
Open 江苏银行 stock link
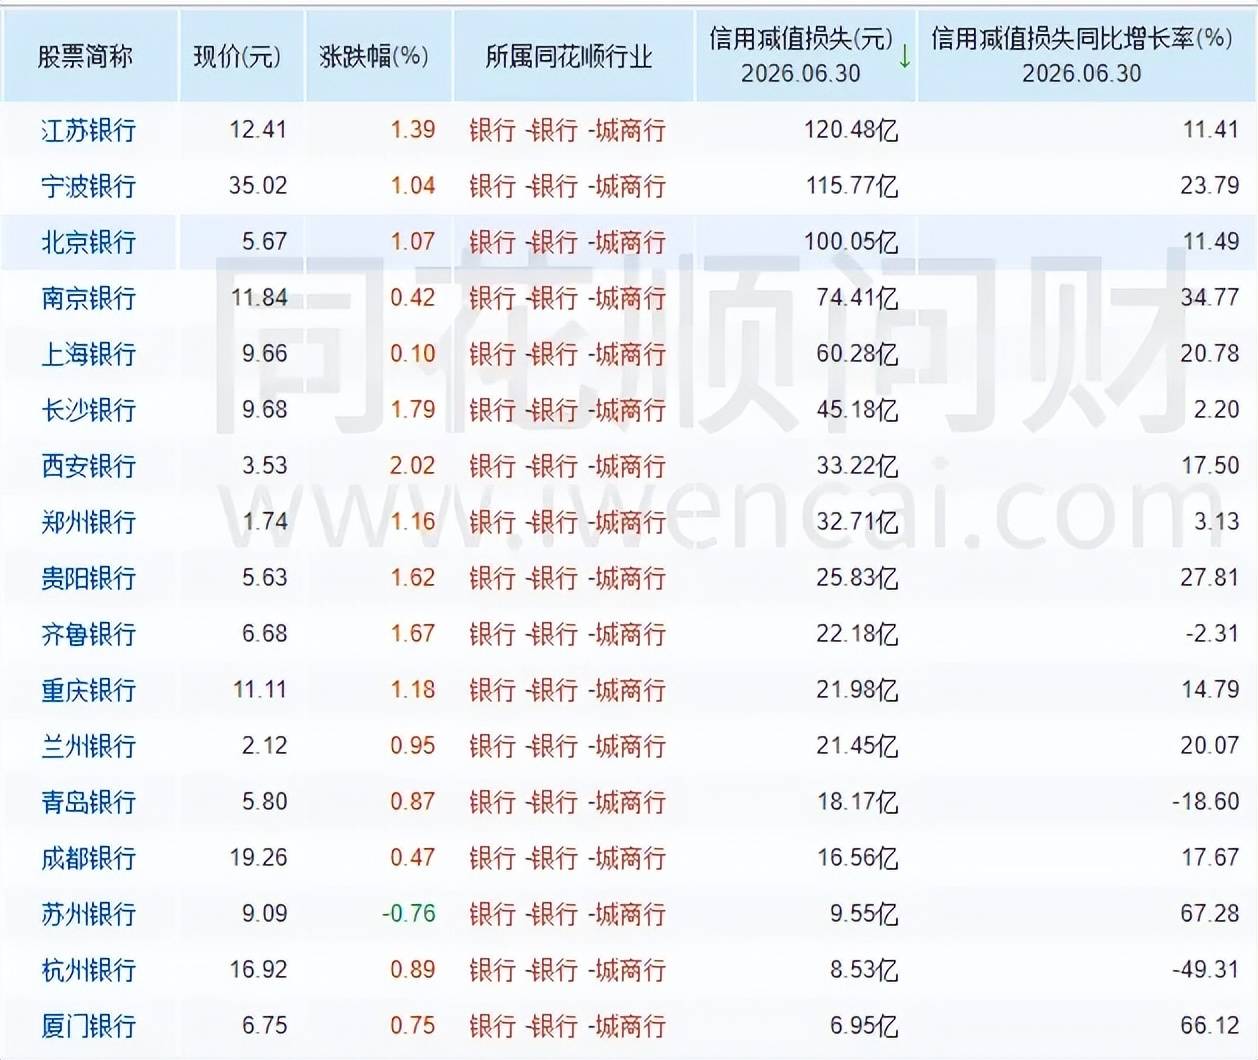click(88, 130)
